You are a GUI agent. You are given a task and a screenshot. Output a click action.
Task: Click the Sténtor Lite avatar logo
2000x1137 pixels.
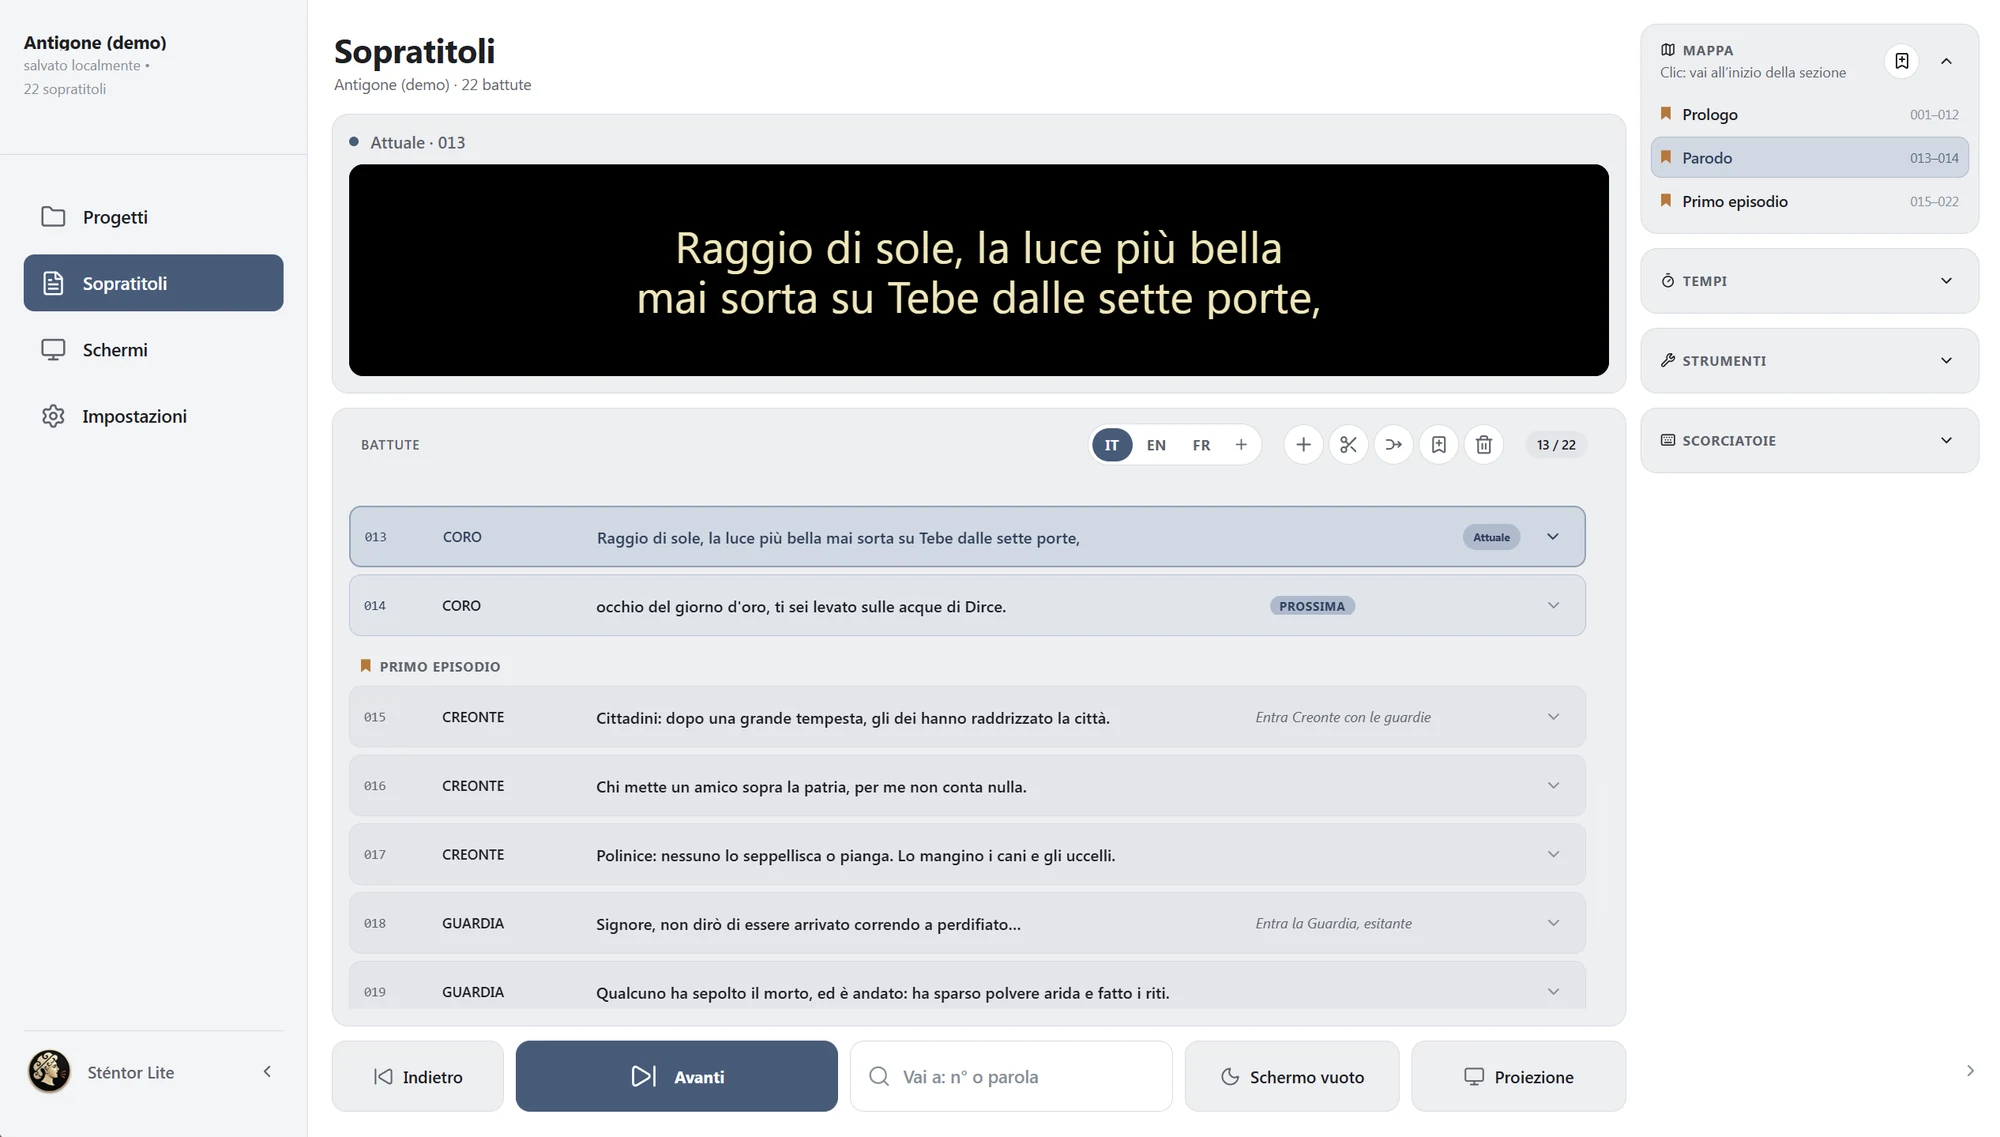click(49, 1071)
